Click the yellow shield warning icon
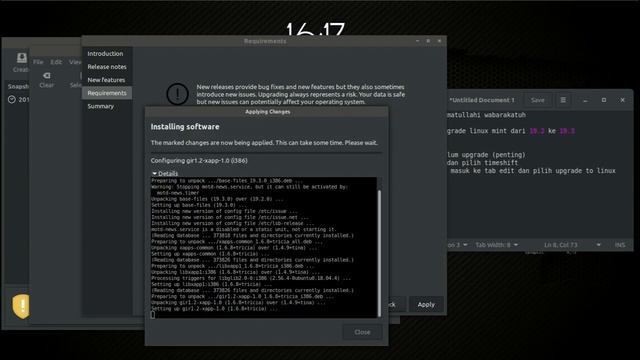The width and height of the screenshot is (640, 360). pos(21,306)
